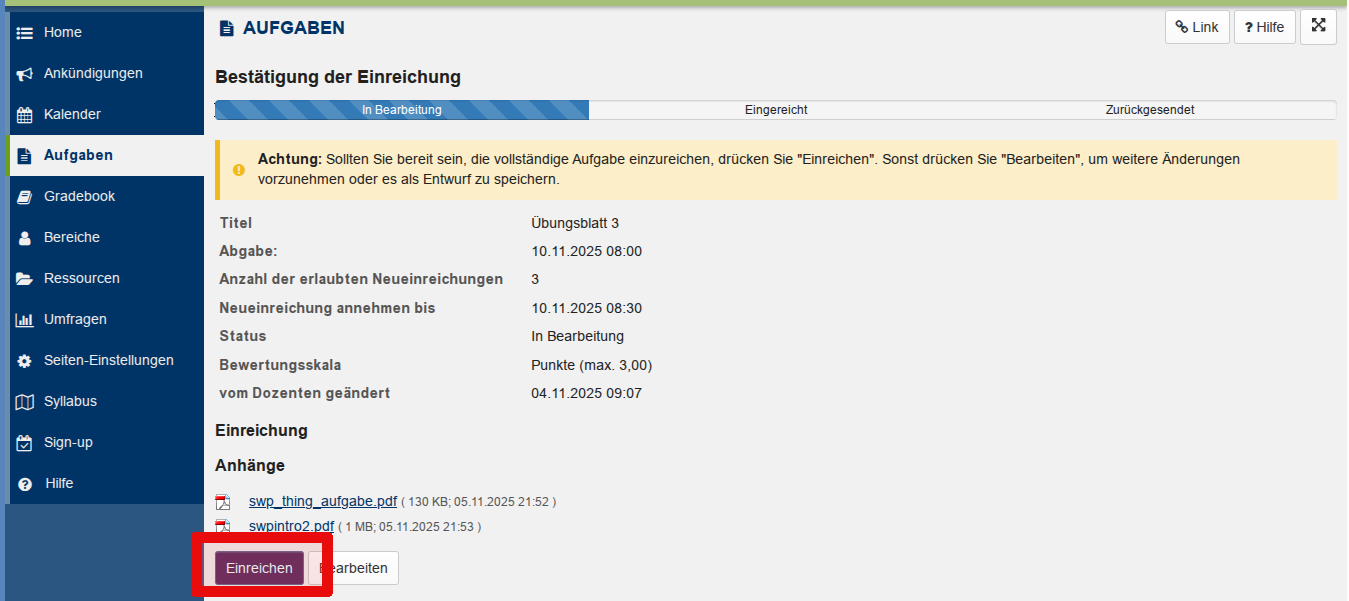Open the Ressourcen folder icon
Viewport: 1349px width, 601px height.
(x=25, y=279)
